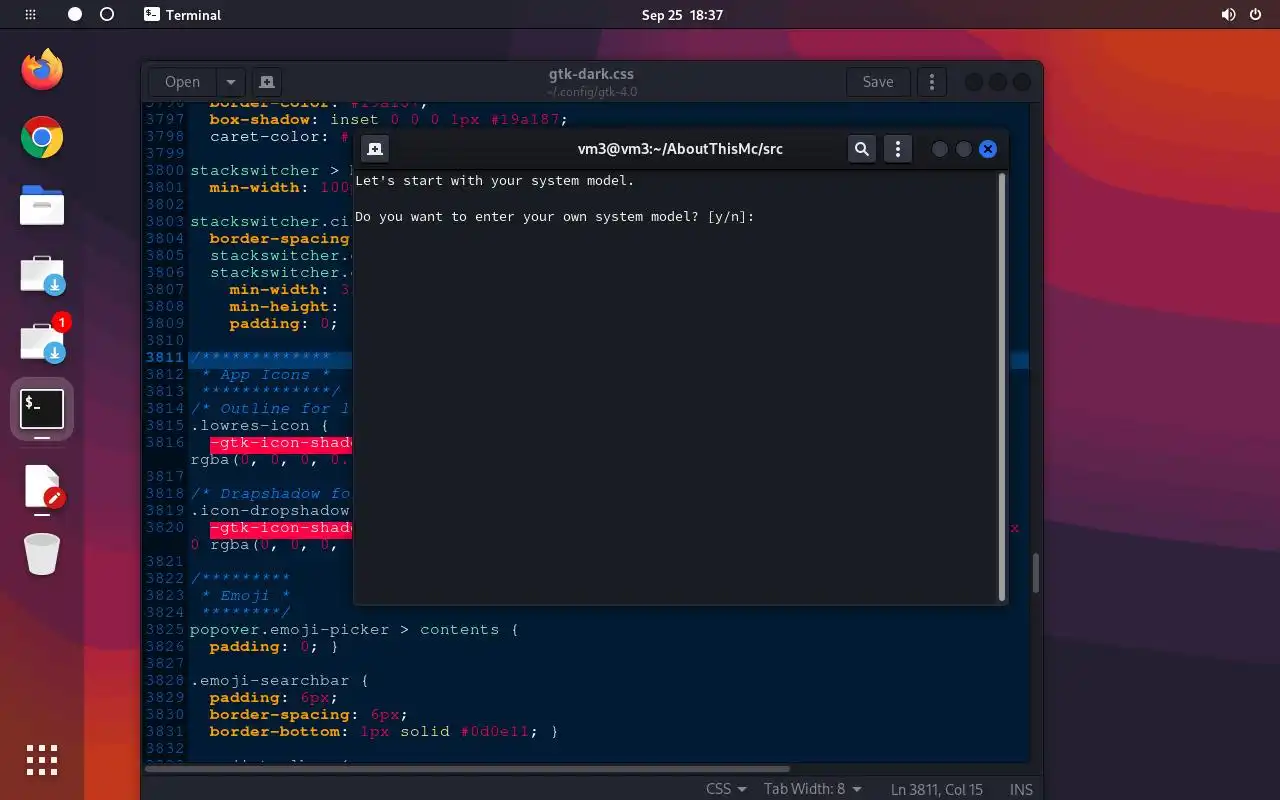Click the popover.emoji-picker line in editor

tap(355, 630)
